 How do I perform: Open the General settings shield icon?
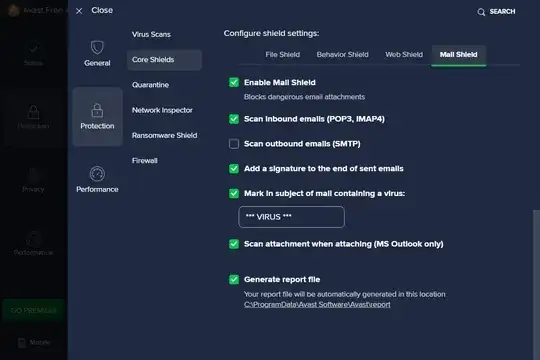coord(97,48)
